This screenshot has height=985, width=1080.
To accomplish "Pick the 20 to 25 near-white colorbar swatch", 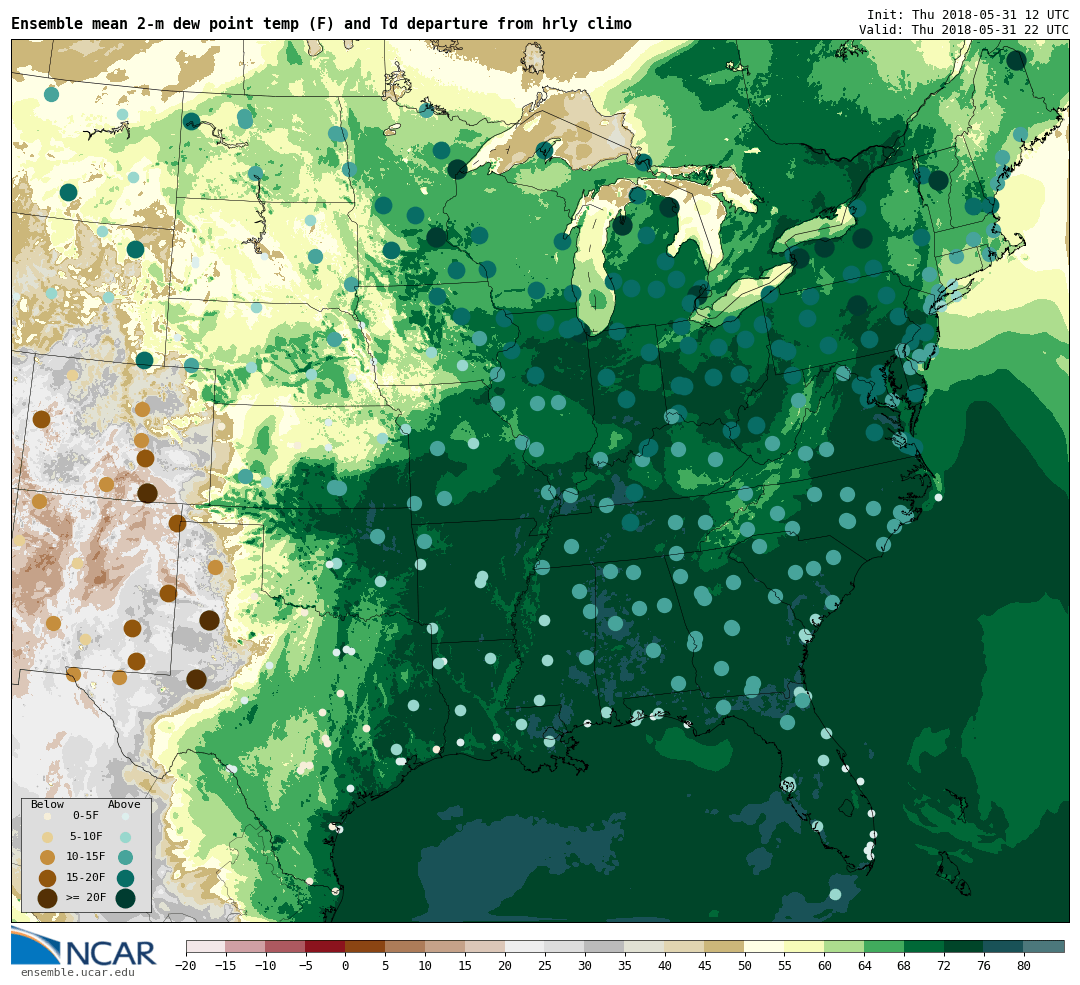I will [x=526, y=946].
